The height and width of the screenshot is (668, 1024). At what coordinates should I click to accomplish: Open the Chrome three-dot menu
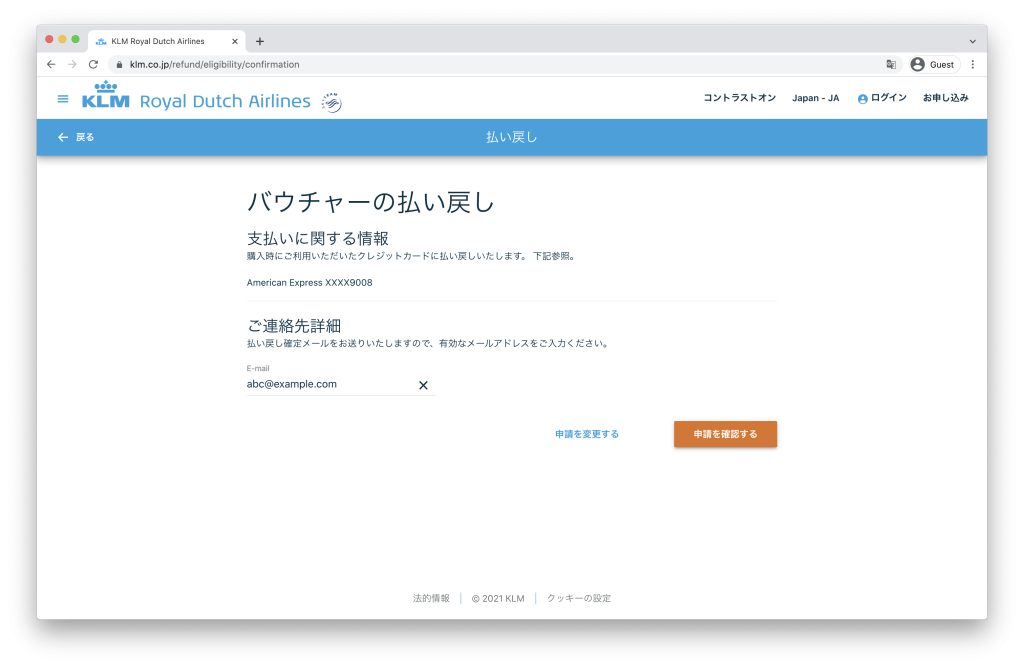click(972, 64)
